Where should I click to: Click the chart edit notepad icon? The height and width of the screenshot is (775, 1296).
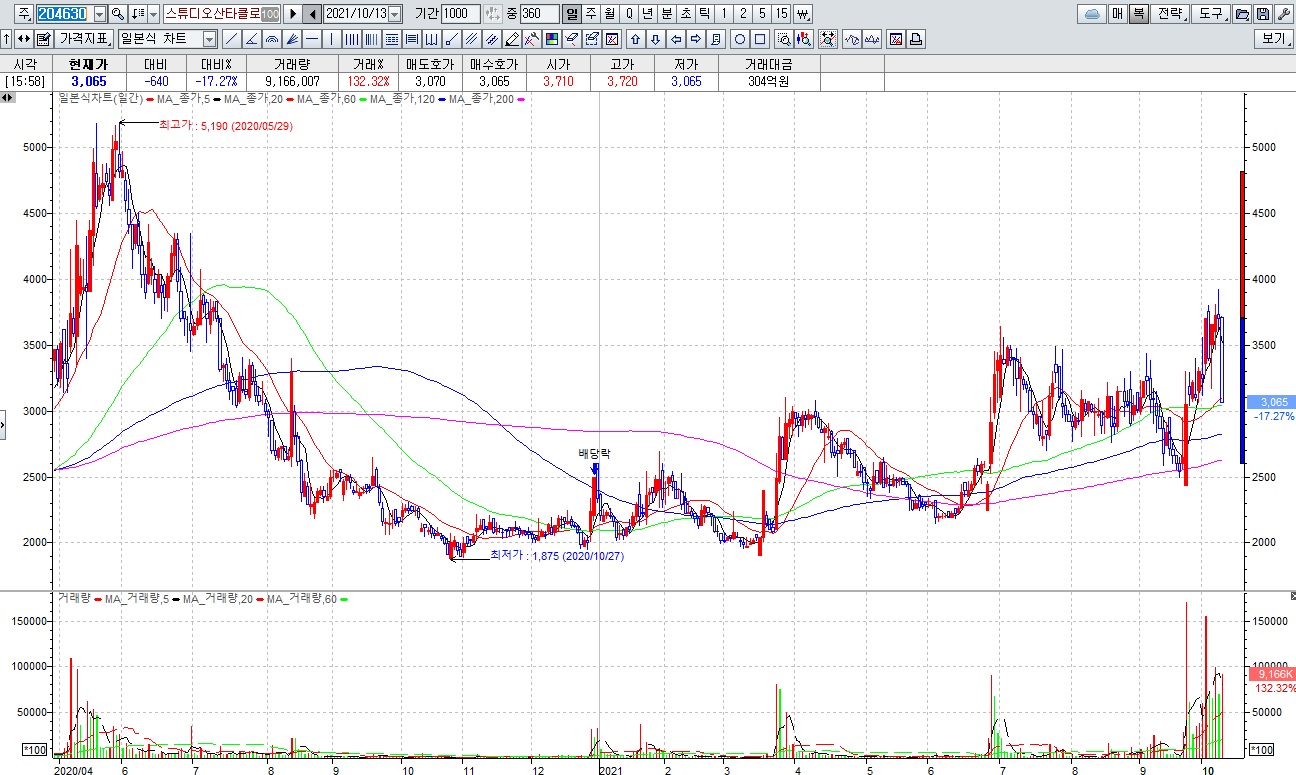[x=43, y=39]
